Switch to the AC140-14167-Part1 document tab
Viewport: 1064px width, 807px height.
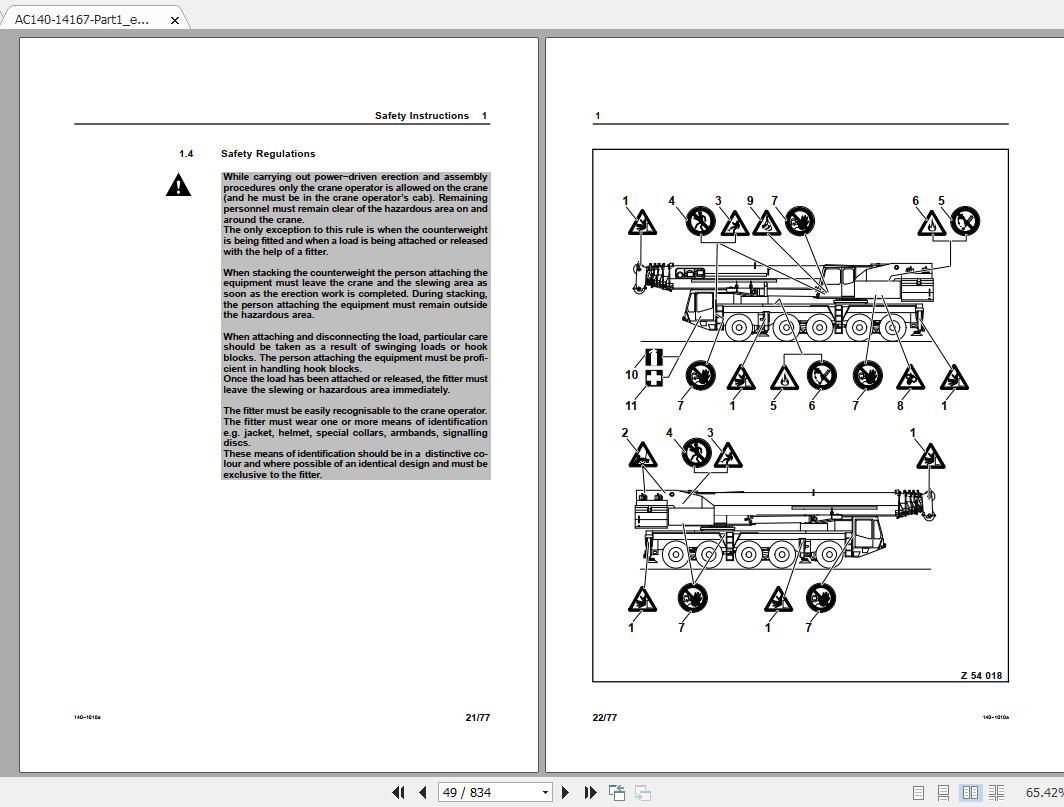pyautogui.click(x=85, y=17)
